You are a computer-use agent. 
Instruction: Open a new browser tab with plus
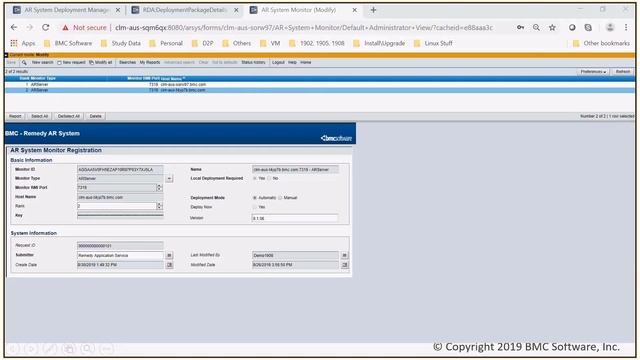pyautogui.click(x=373, y=10)
